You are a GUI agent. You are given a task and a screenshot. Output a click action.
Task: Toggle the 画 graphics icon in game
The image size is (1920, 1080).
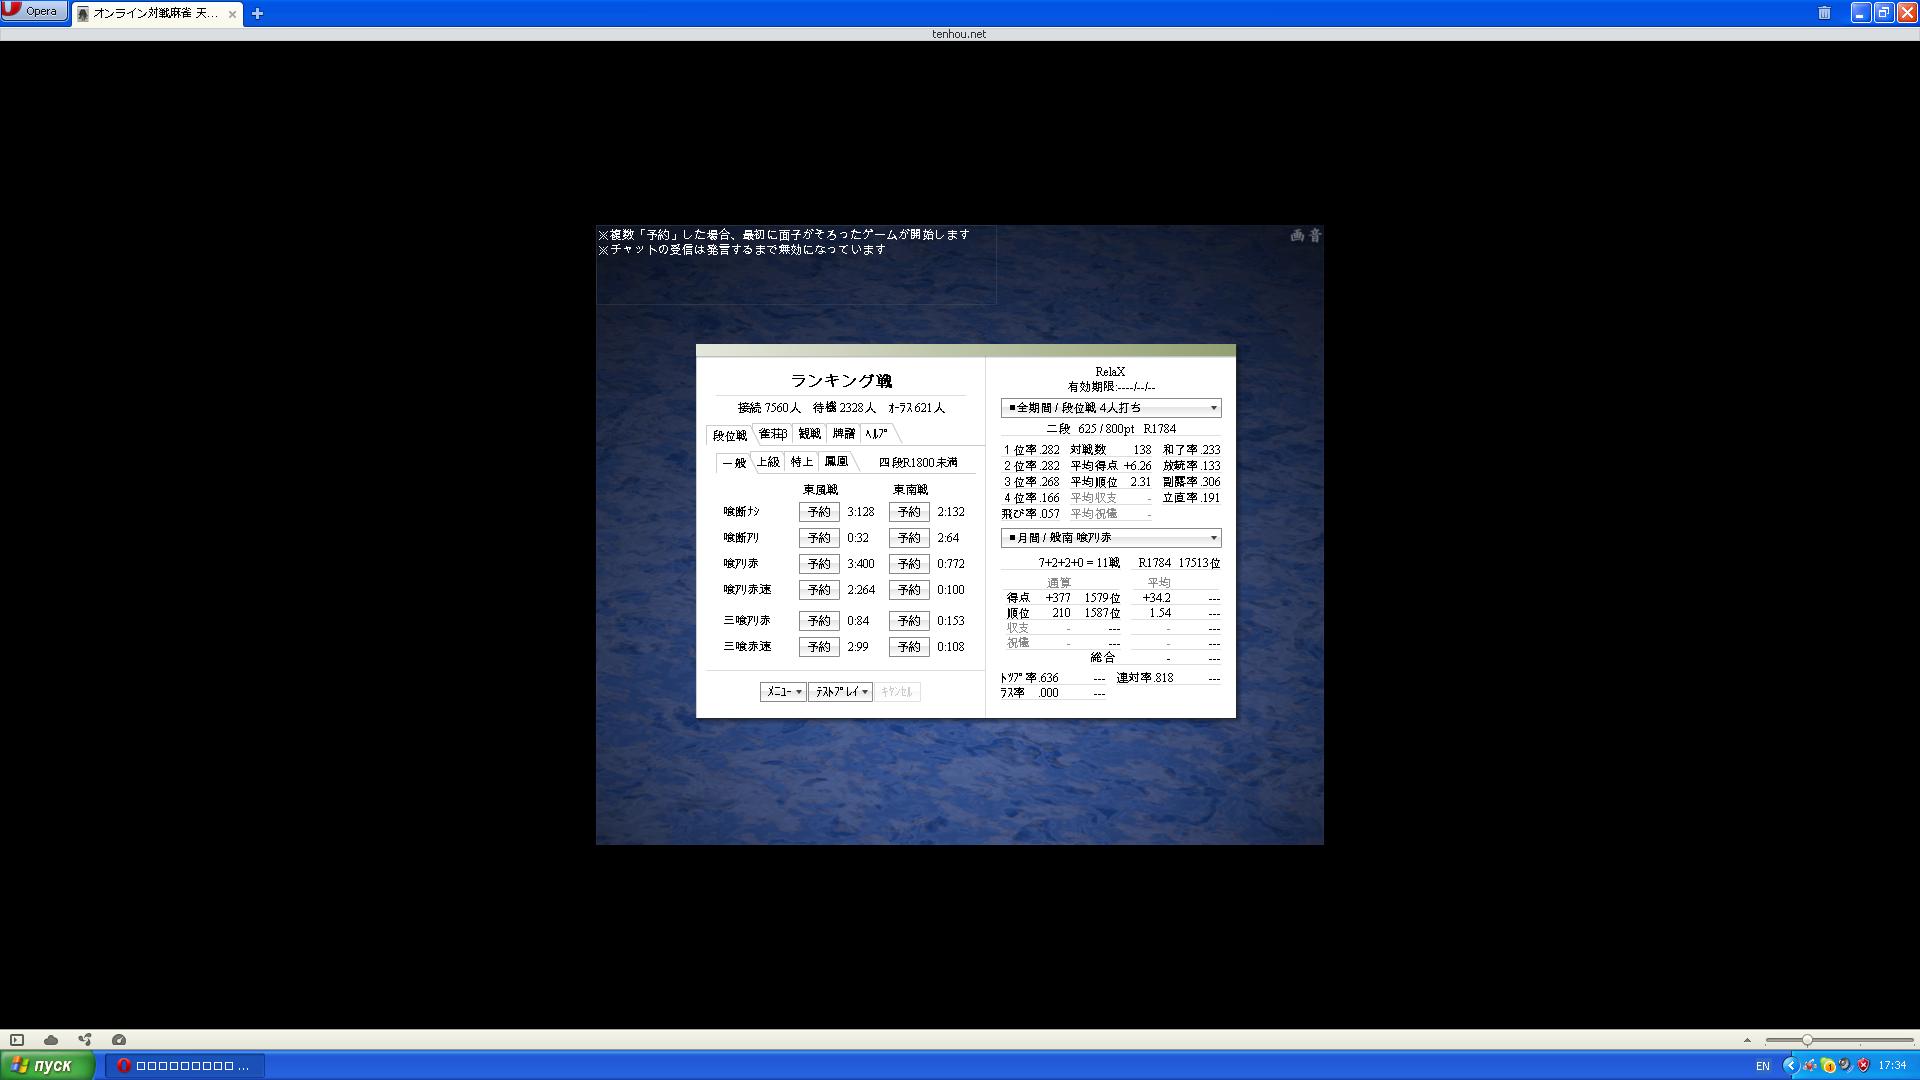[x=1297, y=236]
